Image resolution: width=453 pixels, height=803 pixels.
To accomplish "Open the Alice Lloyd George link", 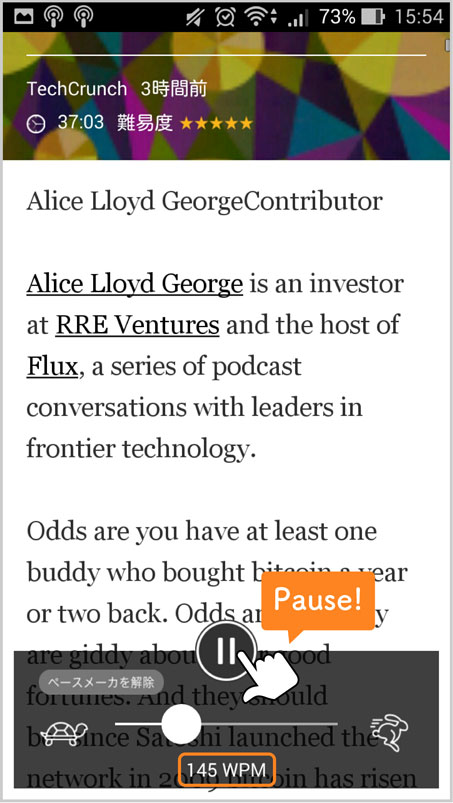I will click(x=135, y=283).
